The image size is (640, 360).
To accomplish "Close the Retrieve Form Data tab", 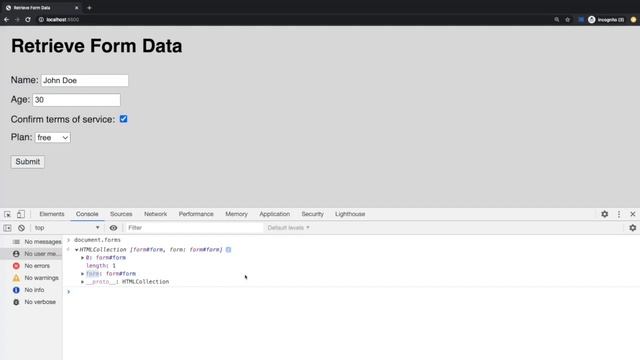I will tap(76, 8).
